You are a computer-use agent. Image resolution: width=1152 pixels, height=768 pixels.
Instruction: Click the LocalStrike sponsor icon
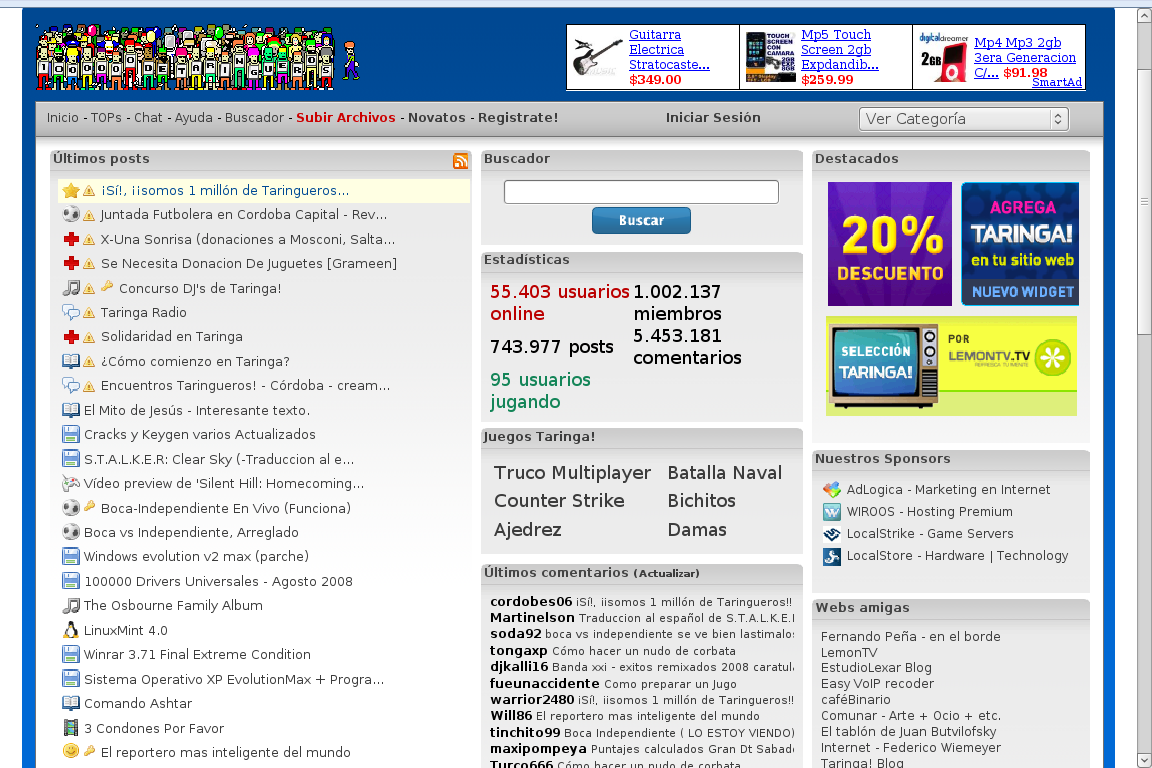click(832, 534)
